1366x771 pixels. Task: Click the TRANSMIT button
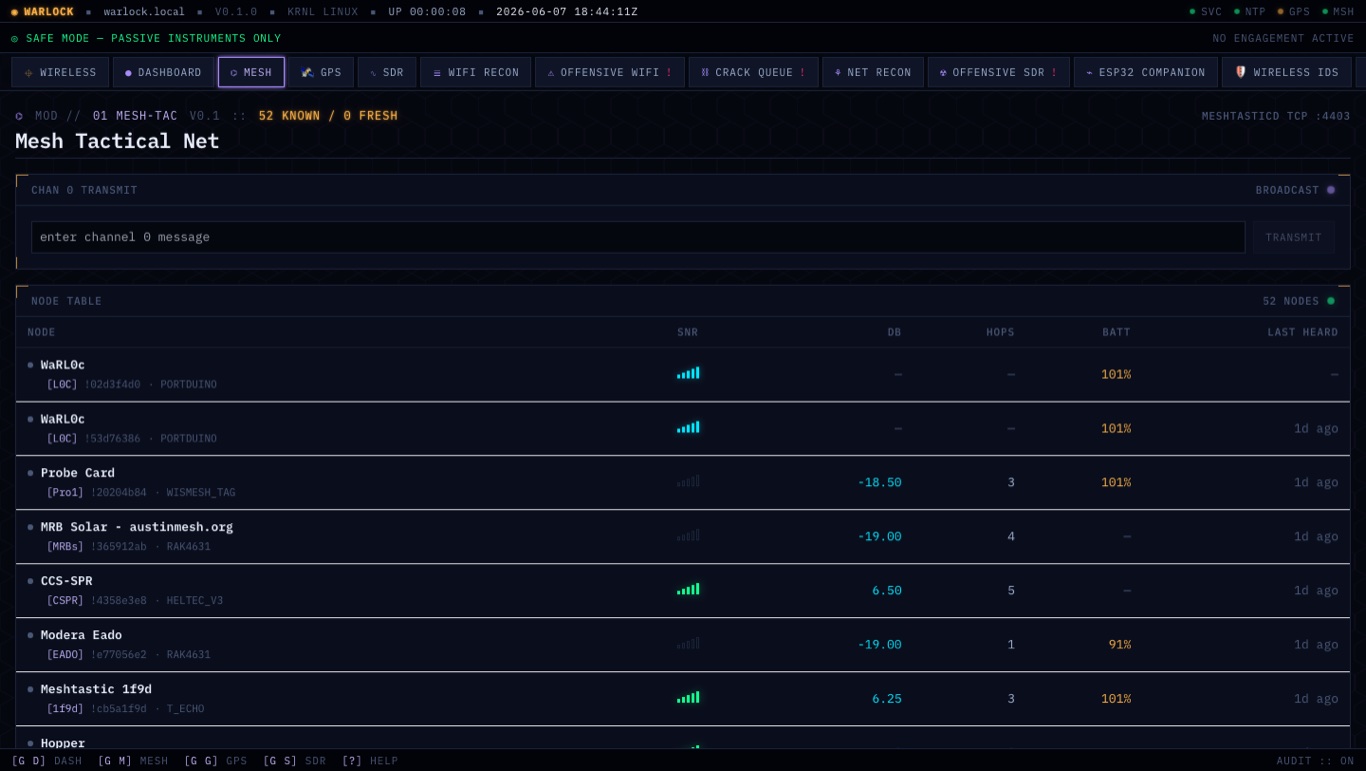1293,237
